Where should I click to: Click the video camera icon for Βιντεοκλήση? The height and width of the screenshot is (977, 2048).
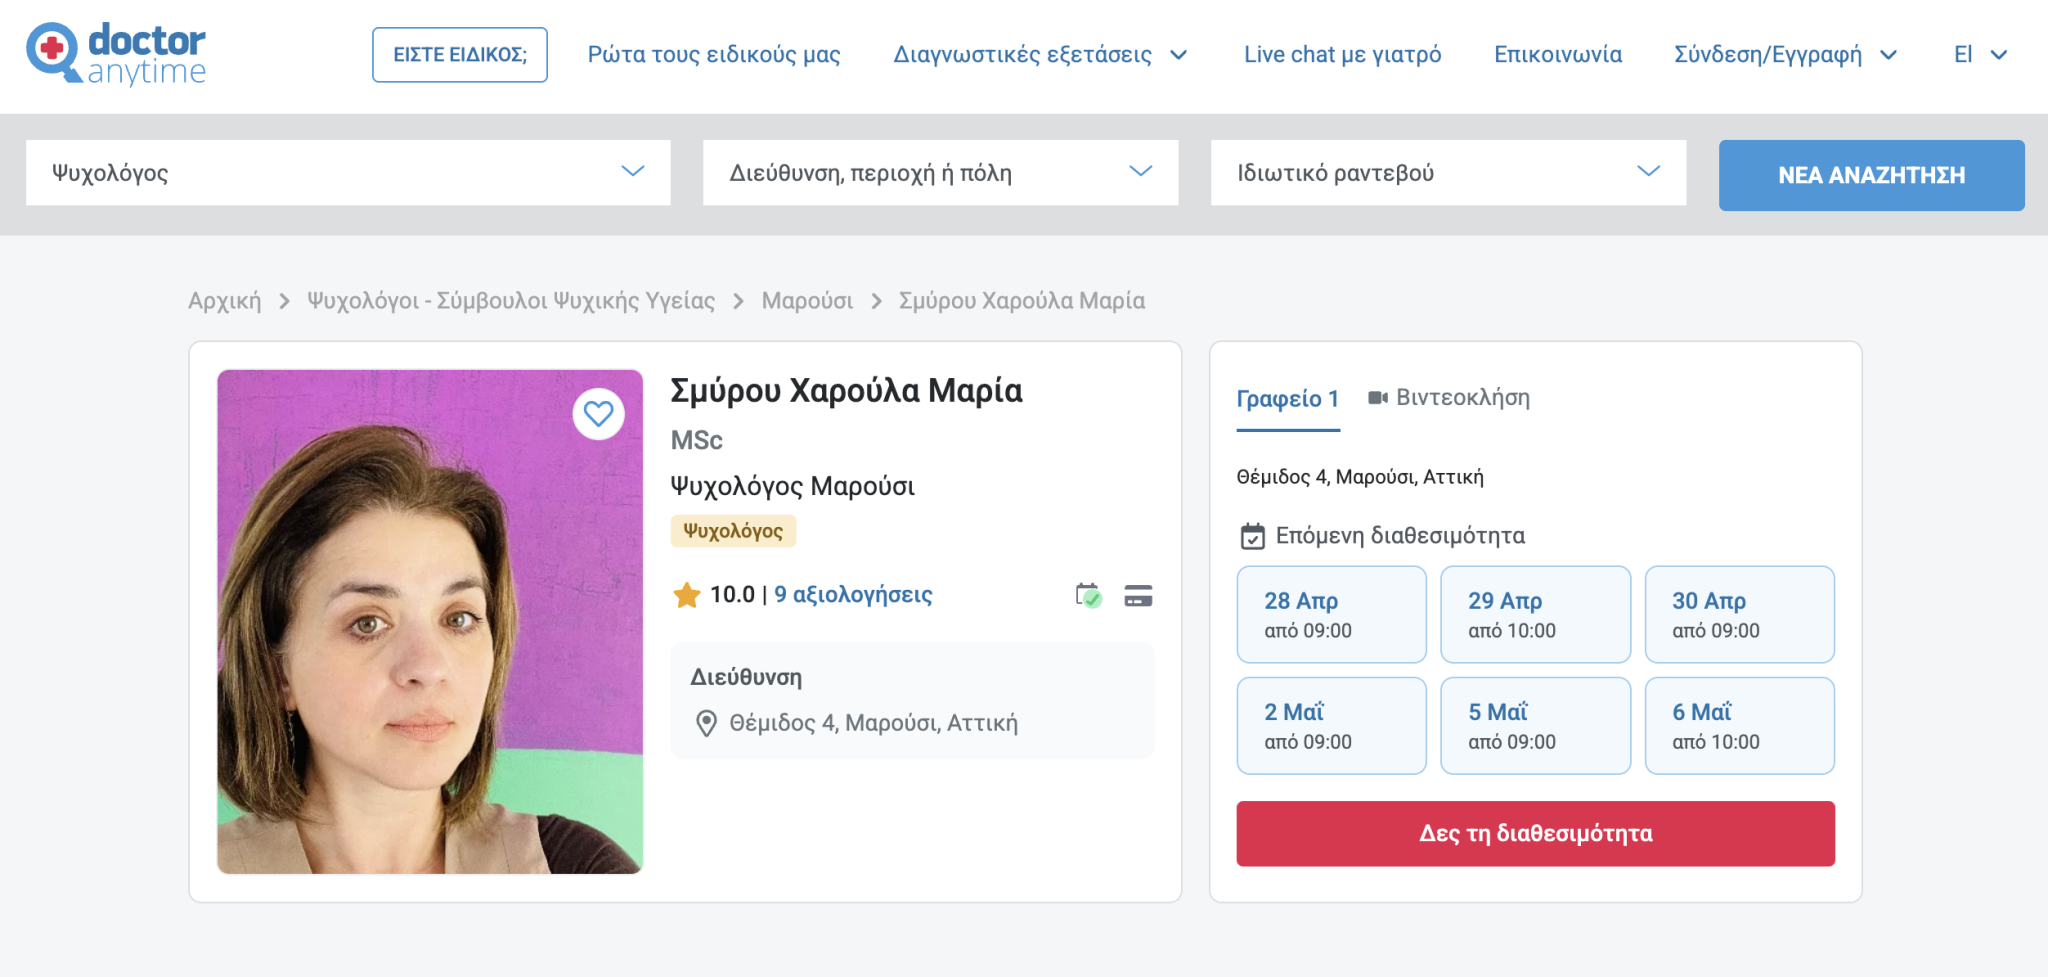tap(1377, 398)
